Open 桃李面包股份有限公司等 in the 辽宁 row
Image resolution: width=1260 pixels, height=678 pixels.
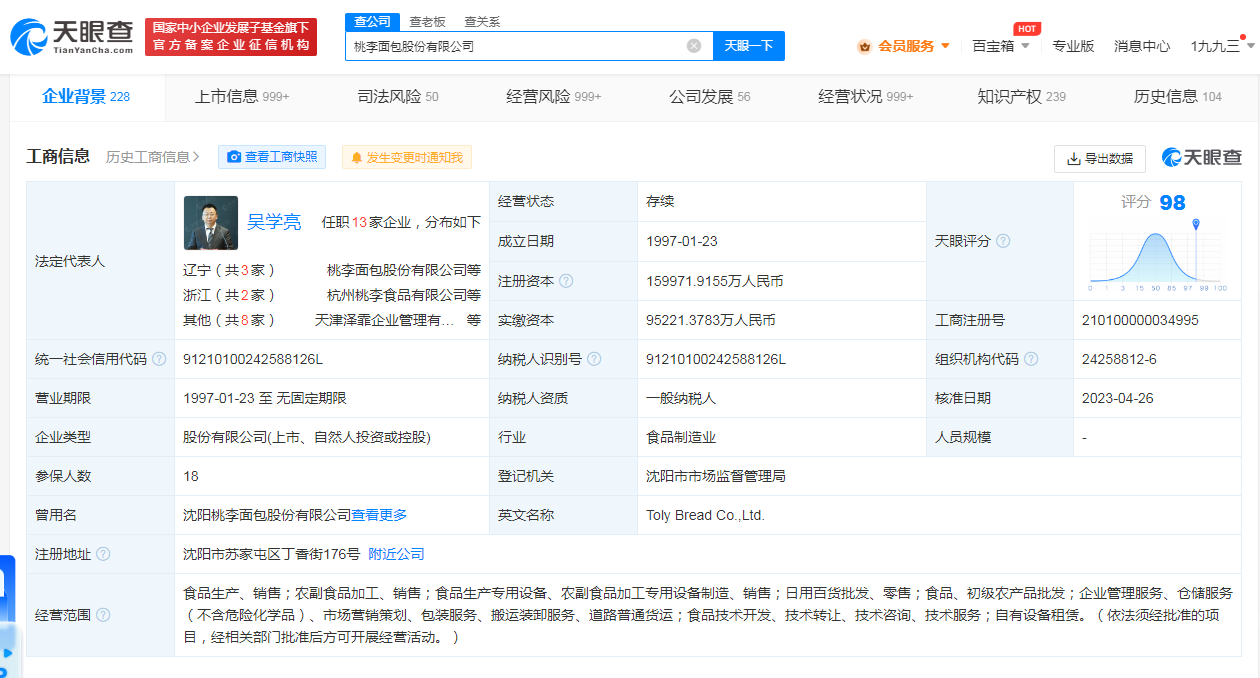pyautogui.click(x=404, y=270)
